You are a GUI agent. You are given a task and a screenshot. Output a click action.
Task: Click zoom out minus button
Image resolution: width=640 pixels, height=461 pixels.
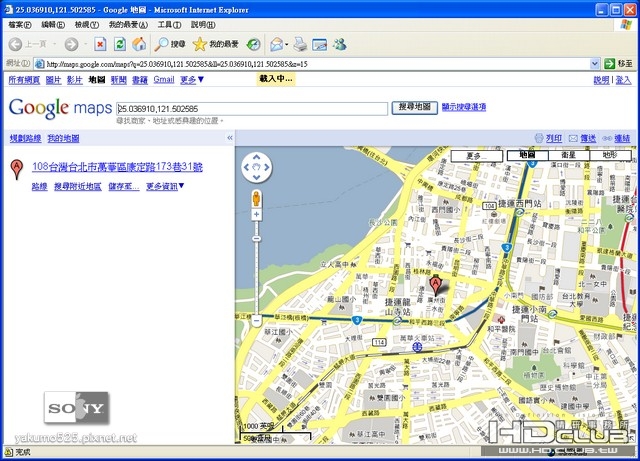click(x=256, y=321)
